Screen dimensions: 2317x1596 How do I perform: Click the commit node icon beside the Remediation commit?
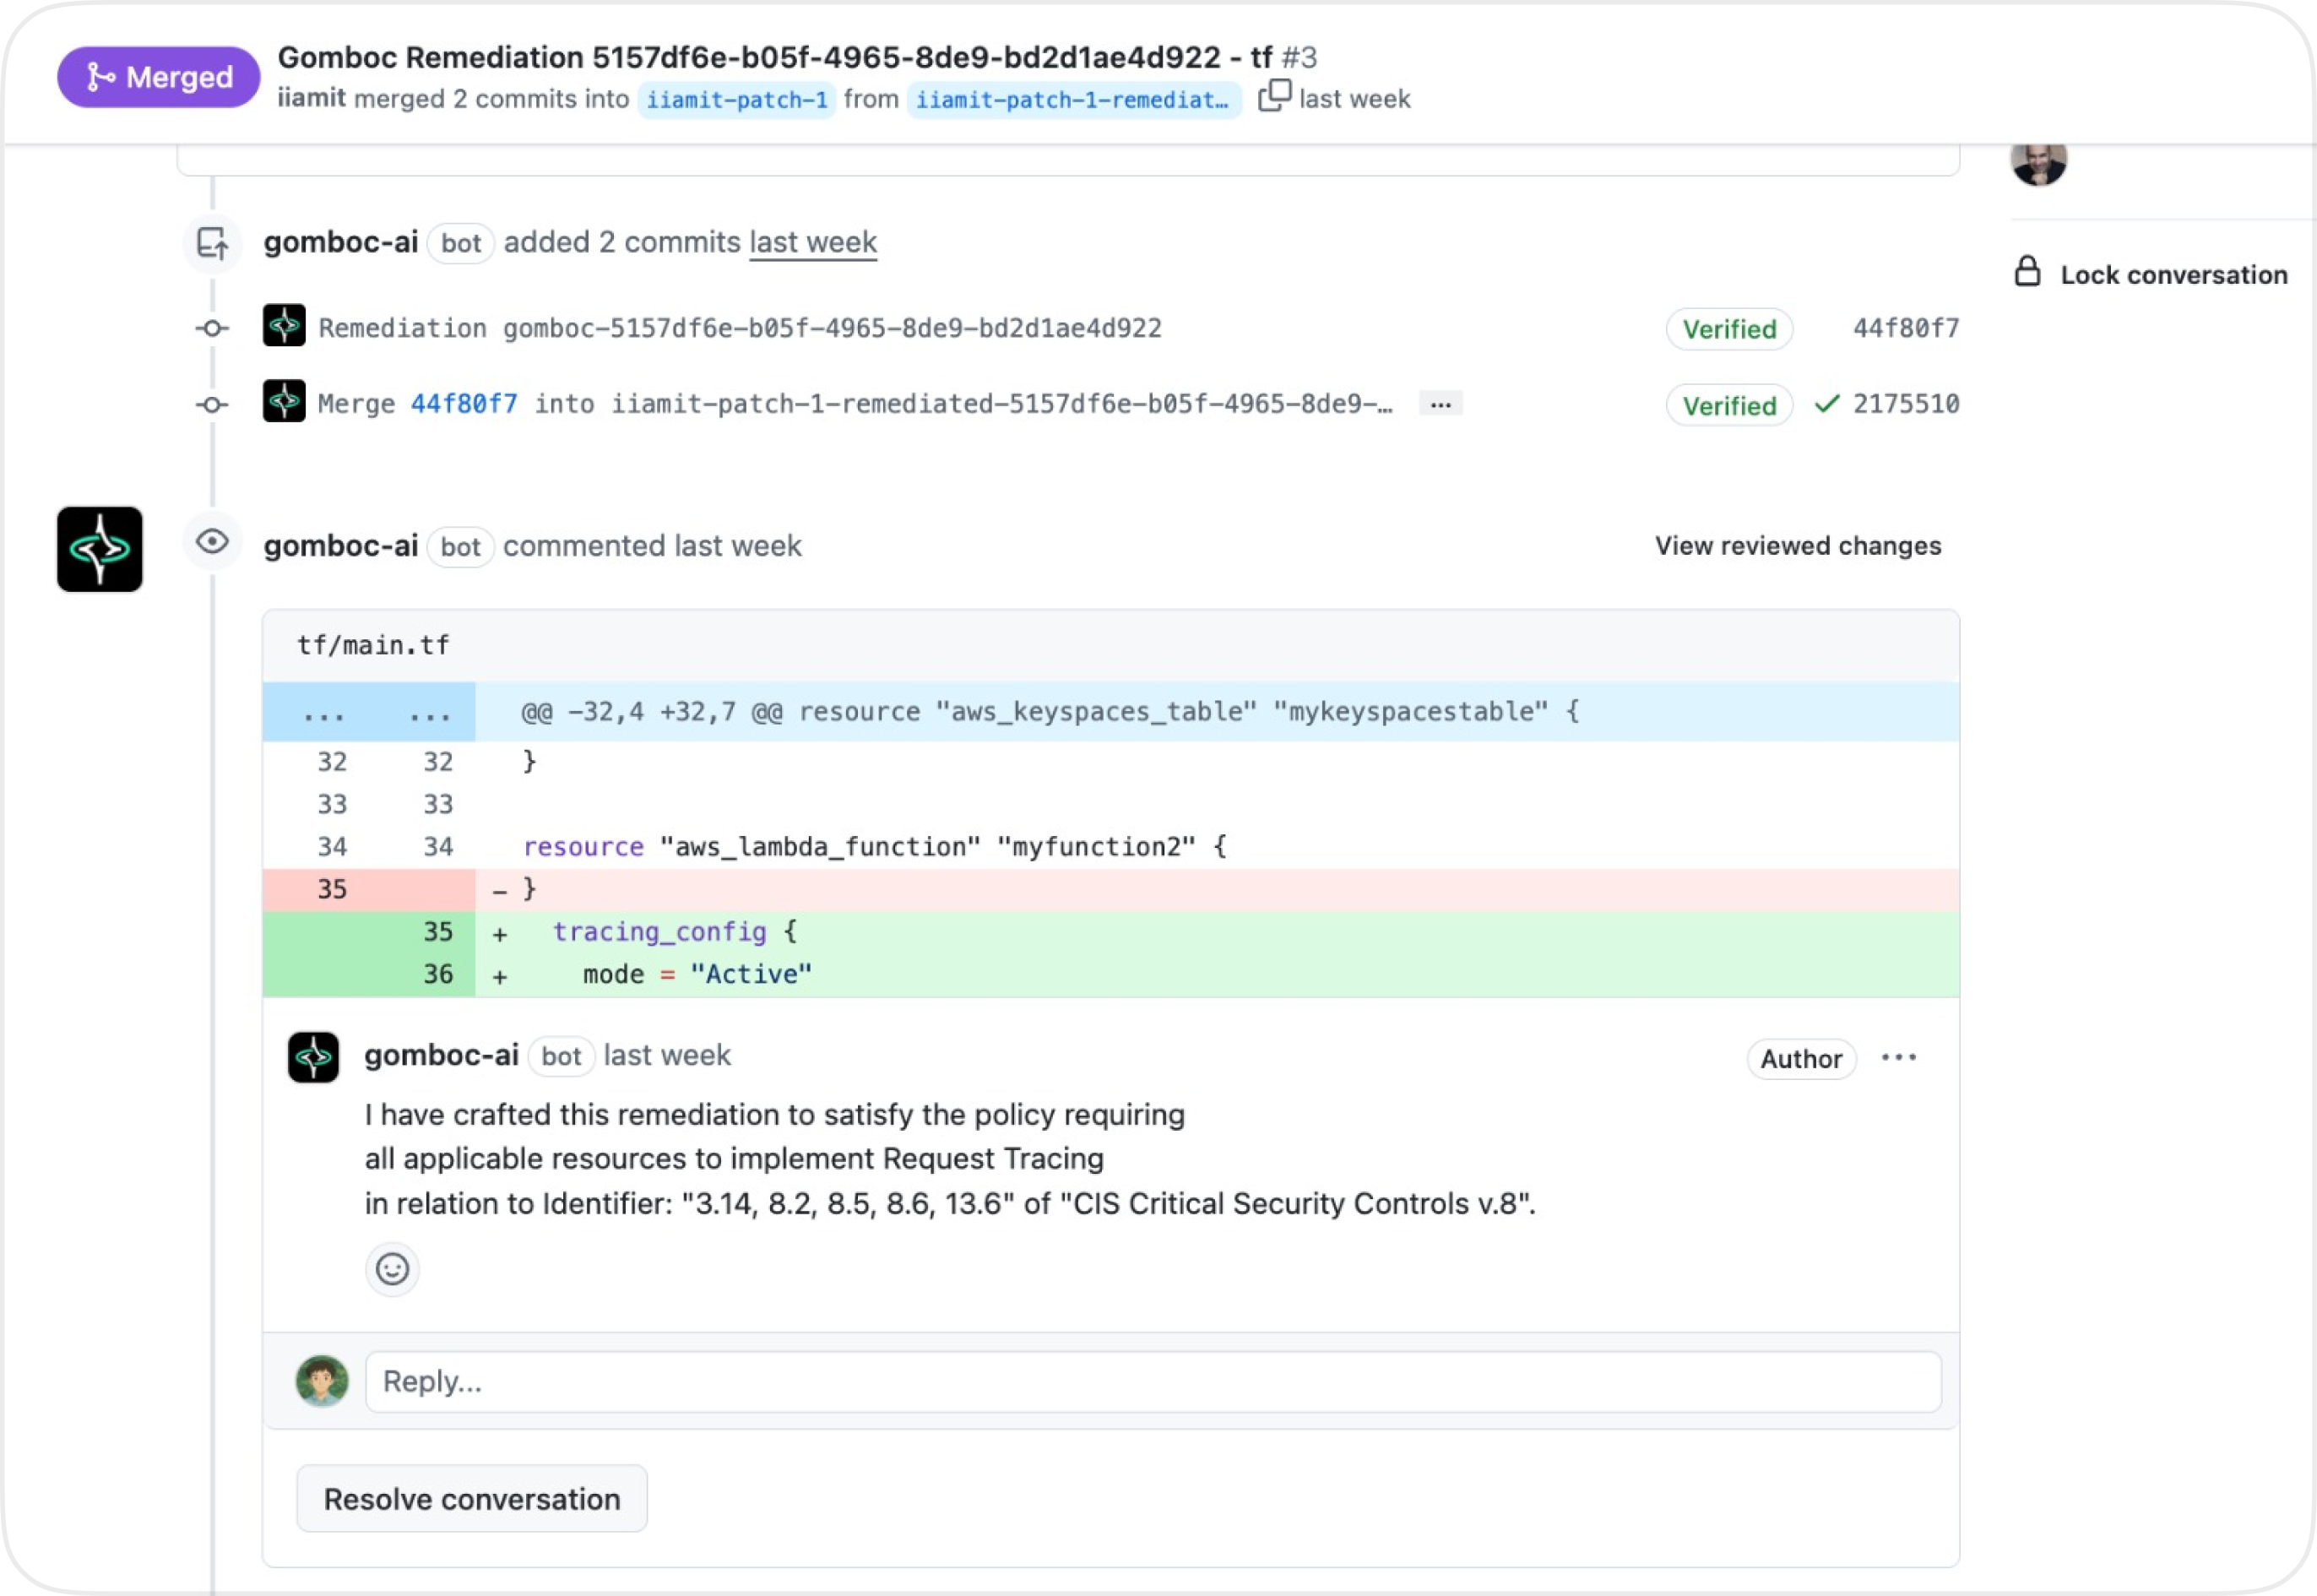tap(212, 328)
